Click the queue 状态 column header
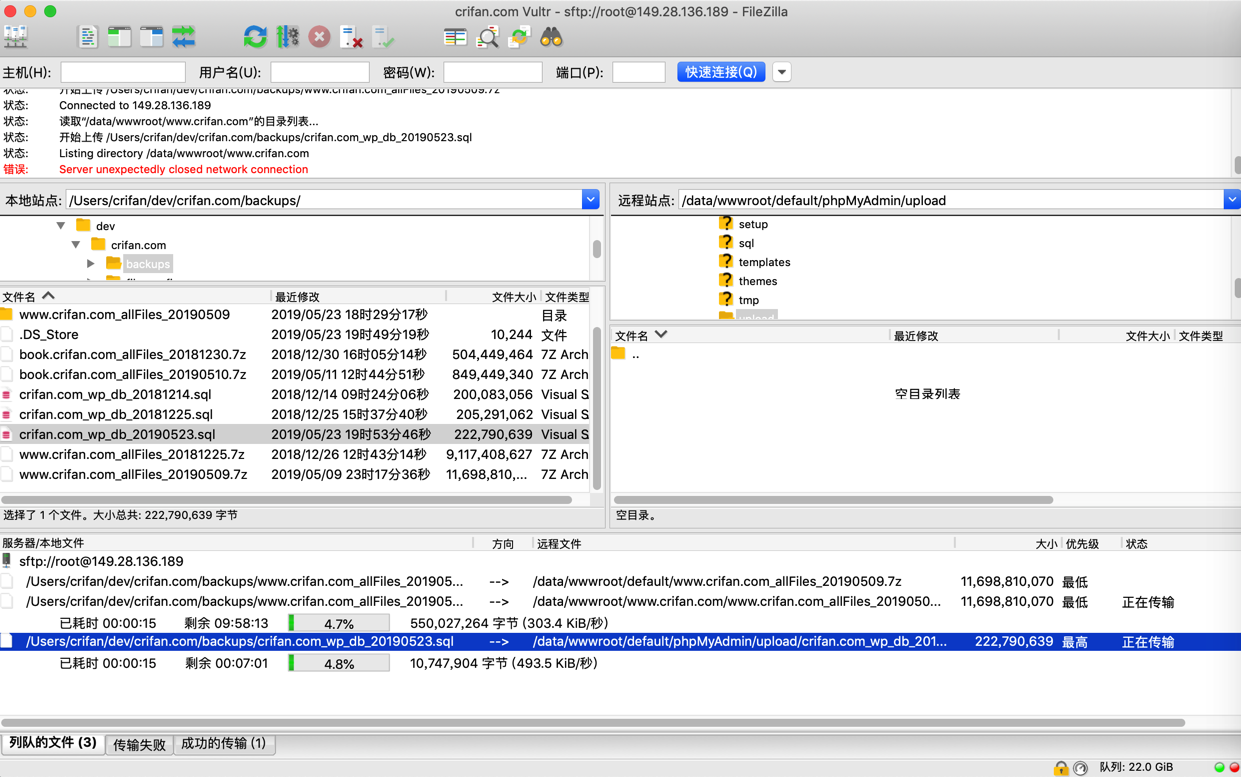The image size is (1241, 777). [1180, 544]
